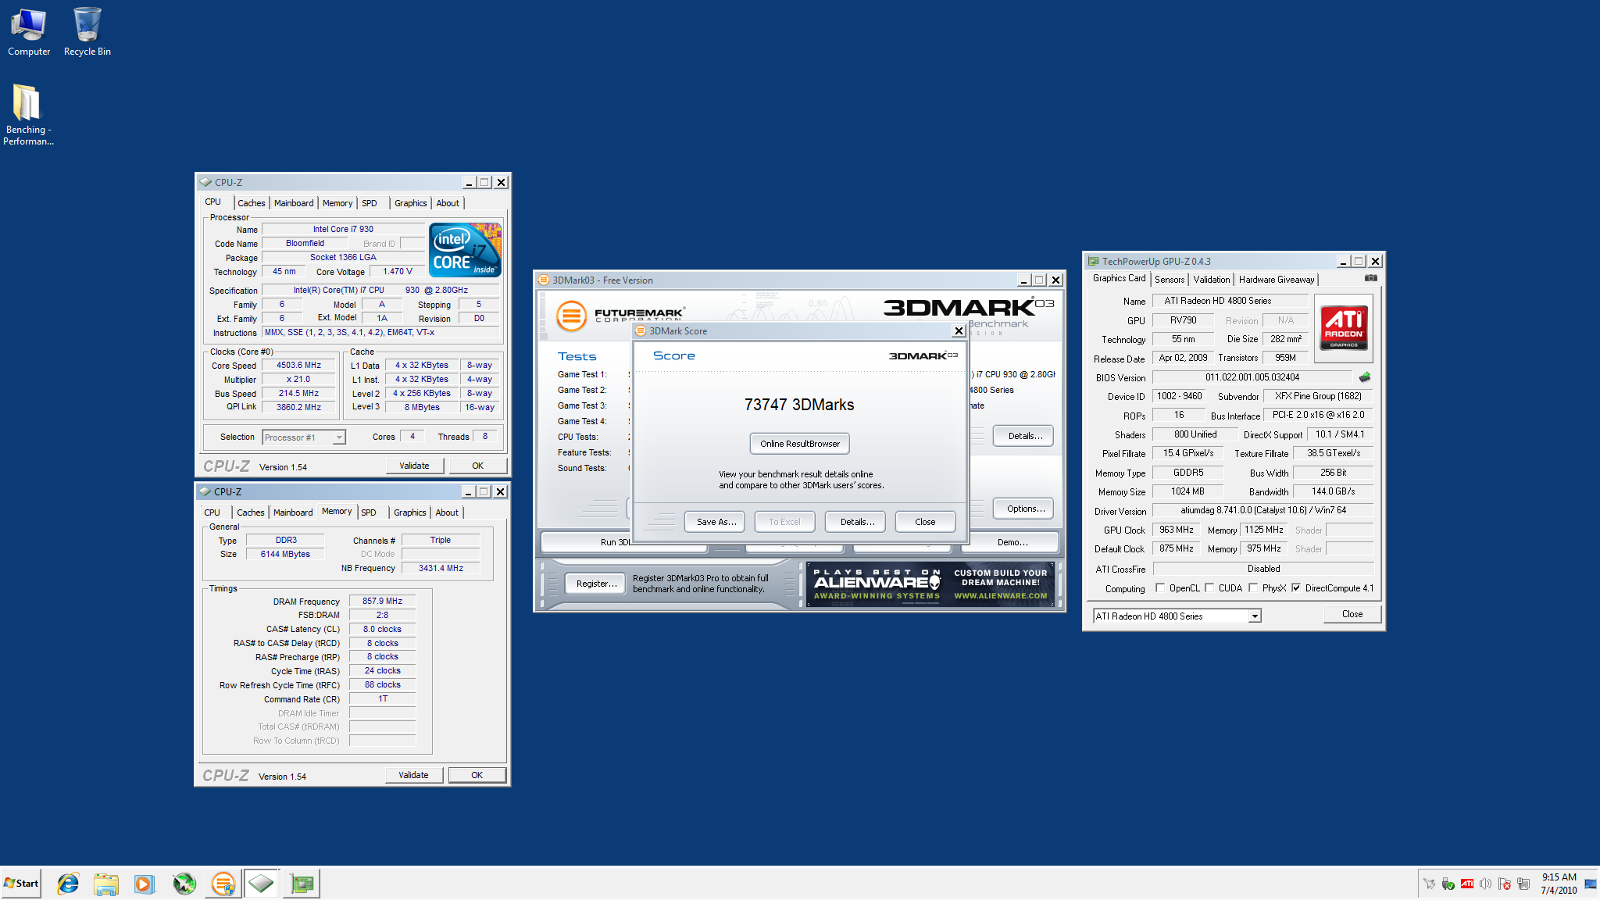Click the Demo button in 3DMark03
This screenshot has height=900, width=1600.
tap(1012, 542)
